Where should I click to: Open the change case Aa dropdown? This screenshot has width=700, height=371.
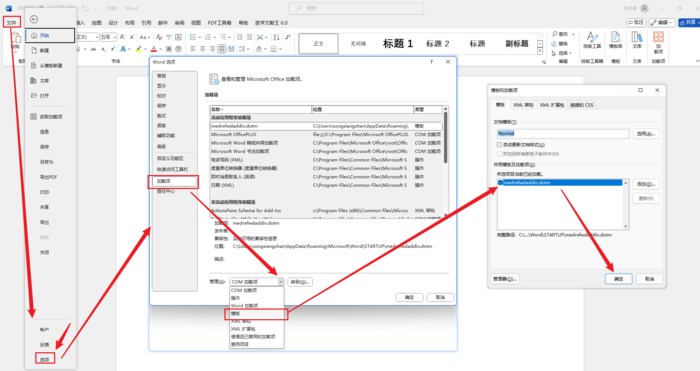145,37
